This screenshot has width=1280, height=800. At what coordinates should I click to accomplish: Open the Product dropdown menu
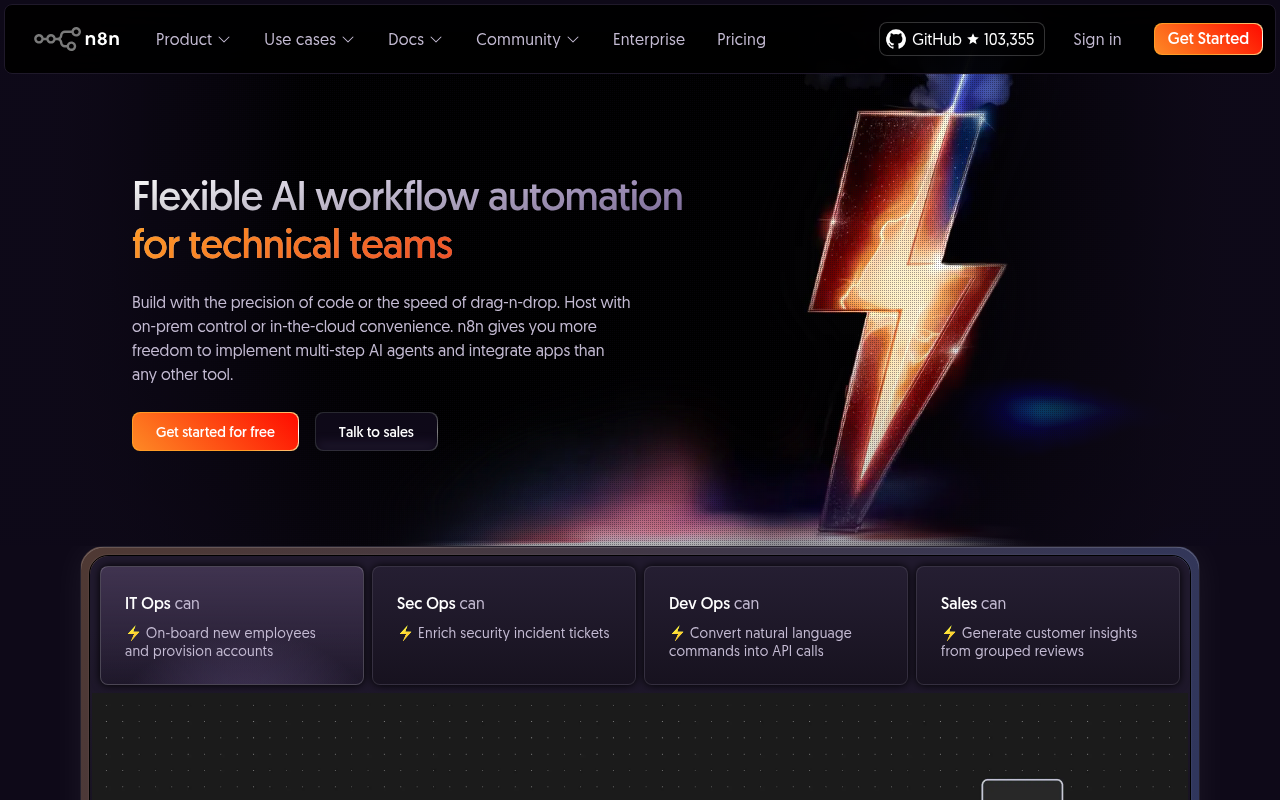[x=192, y=39]
